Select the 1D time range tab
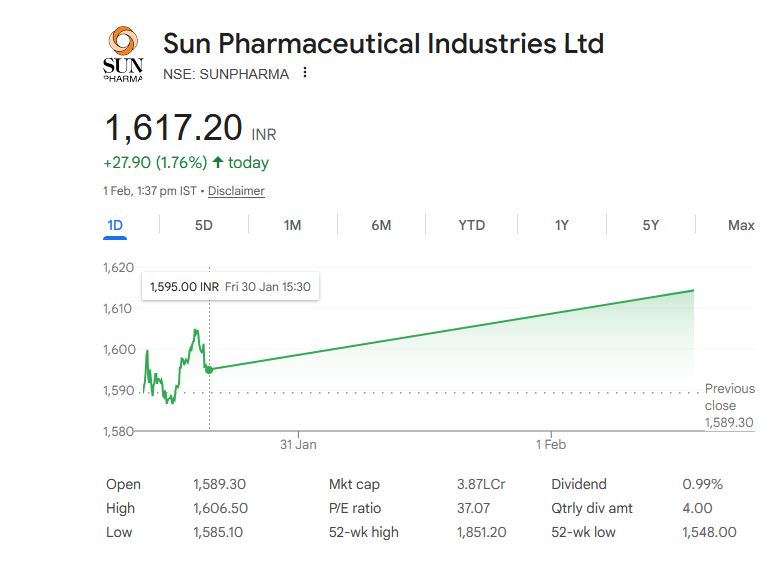The width and height of the screenshot is (774, 580). pos(115,225)
